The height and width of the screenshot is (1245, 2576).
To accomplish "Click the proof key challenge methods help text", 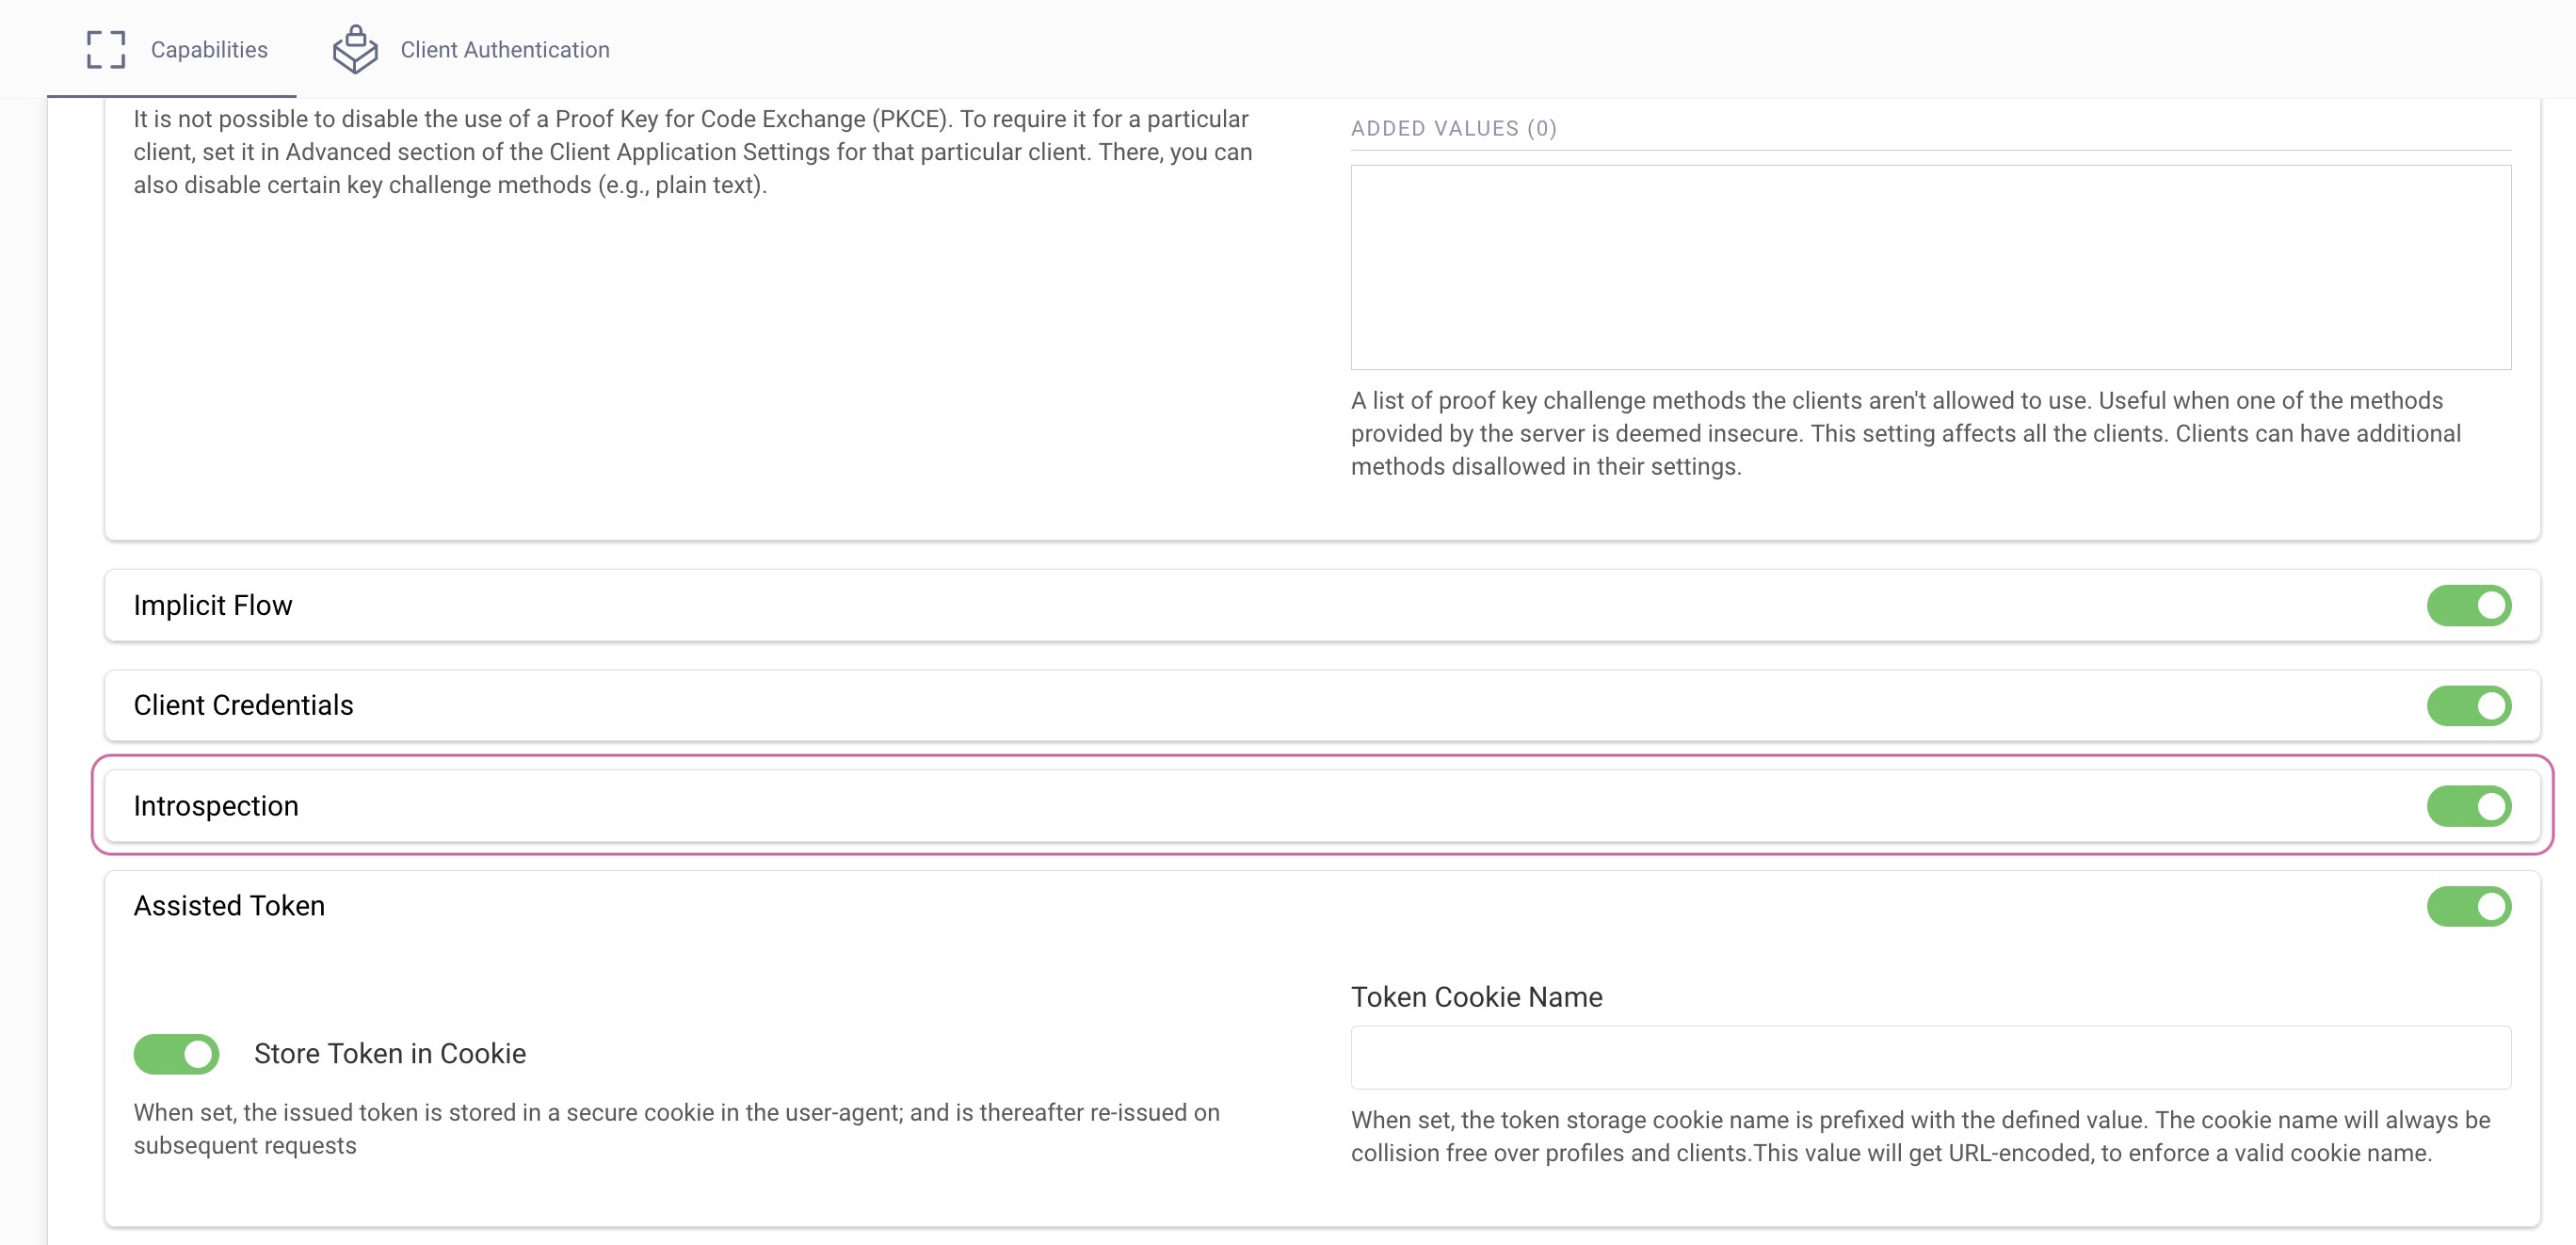I will [x=1905, y=433].
